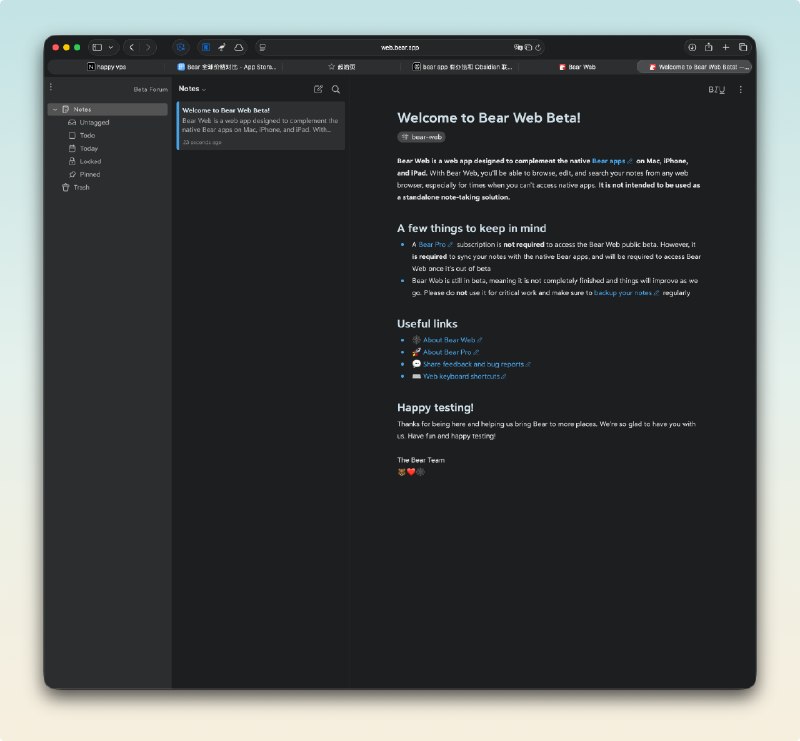Image resolution: width=800 pixels, height=741 pixels.
Task: Click the bird extension icon in the toolbar
Action: click(222, 47)
